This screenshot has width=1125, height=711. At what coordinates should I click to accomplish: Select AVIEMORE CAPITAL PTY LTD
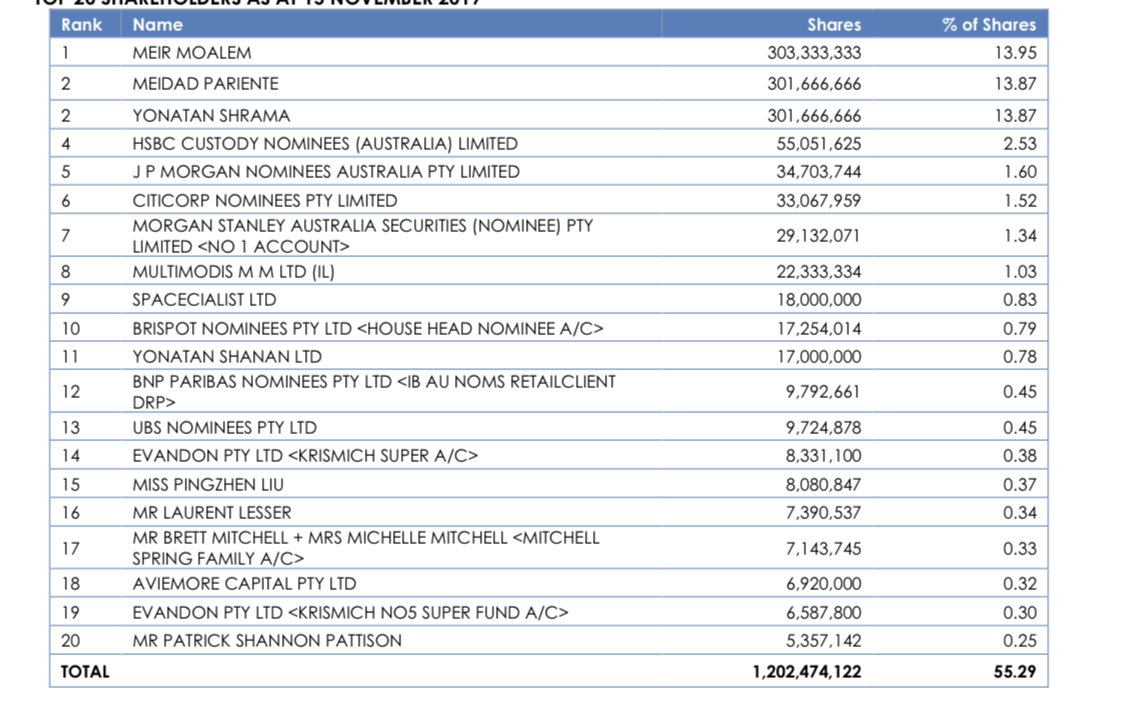coord(244,584)
